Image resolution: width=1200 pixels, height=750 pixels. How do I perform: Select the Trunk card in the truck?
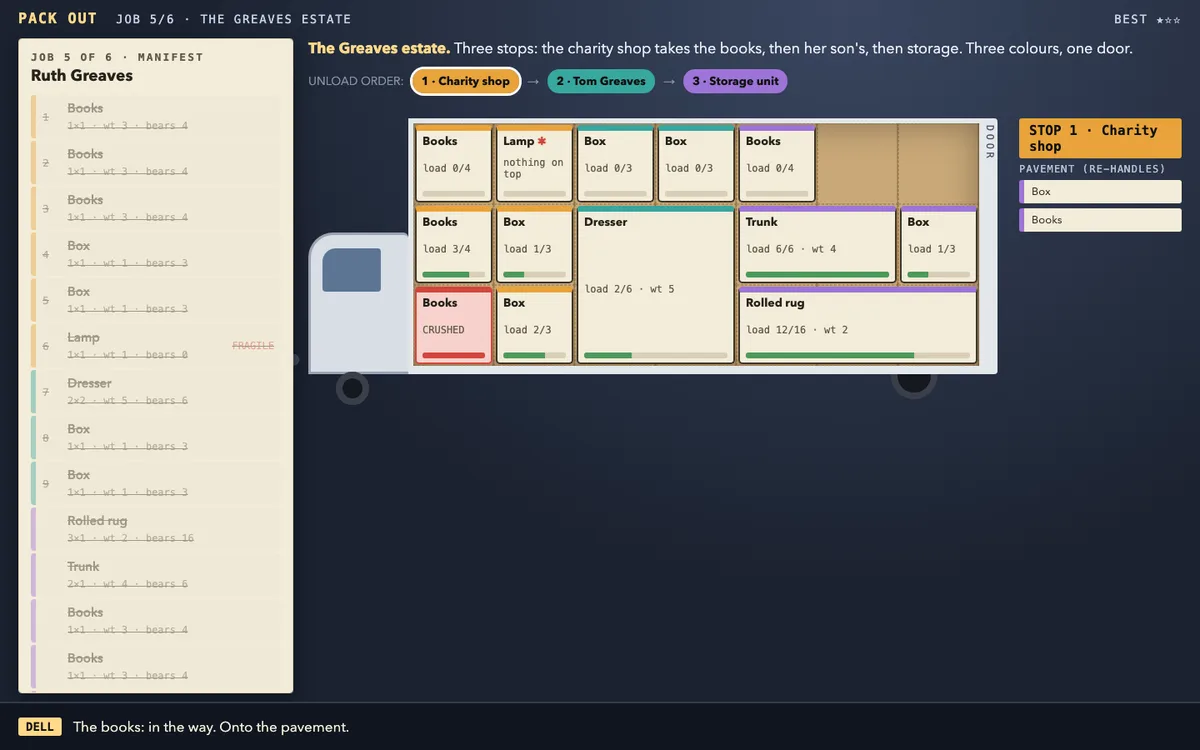pos(817,244)
